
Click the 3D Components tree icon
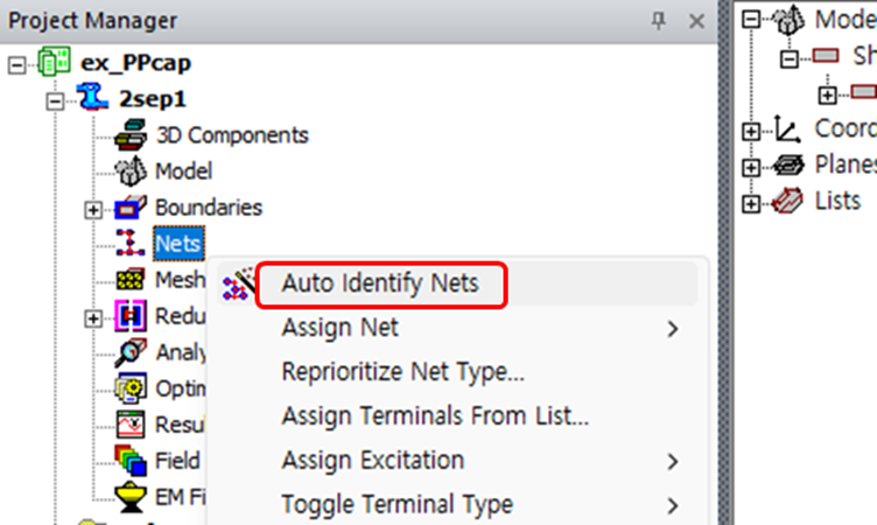(131, 135)
